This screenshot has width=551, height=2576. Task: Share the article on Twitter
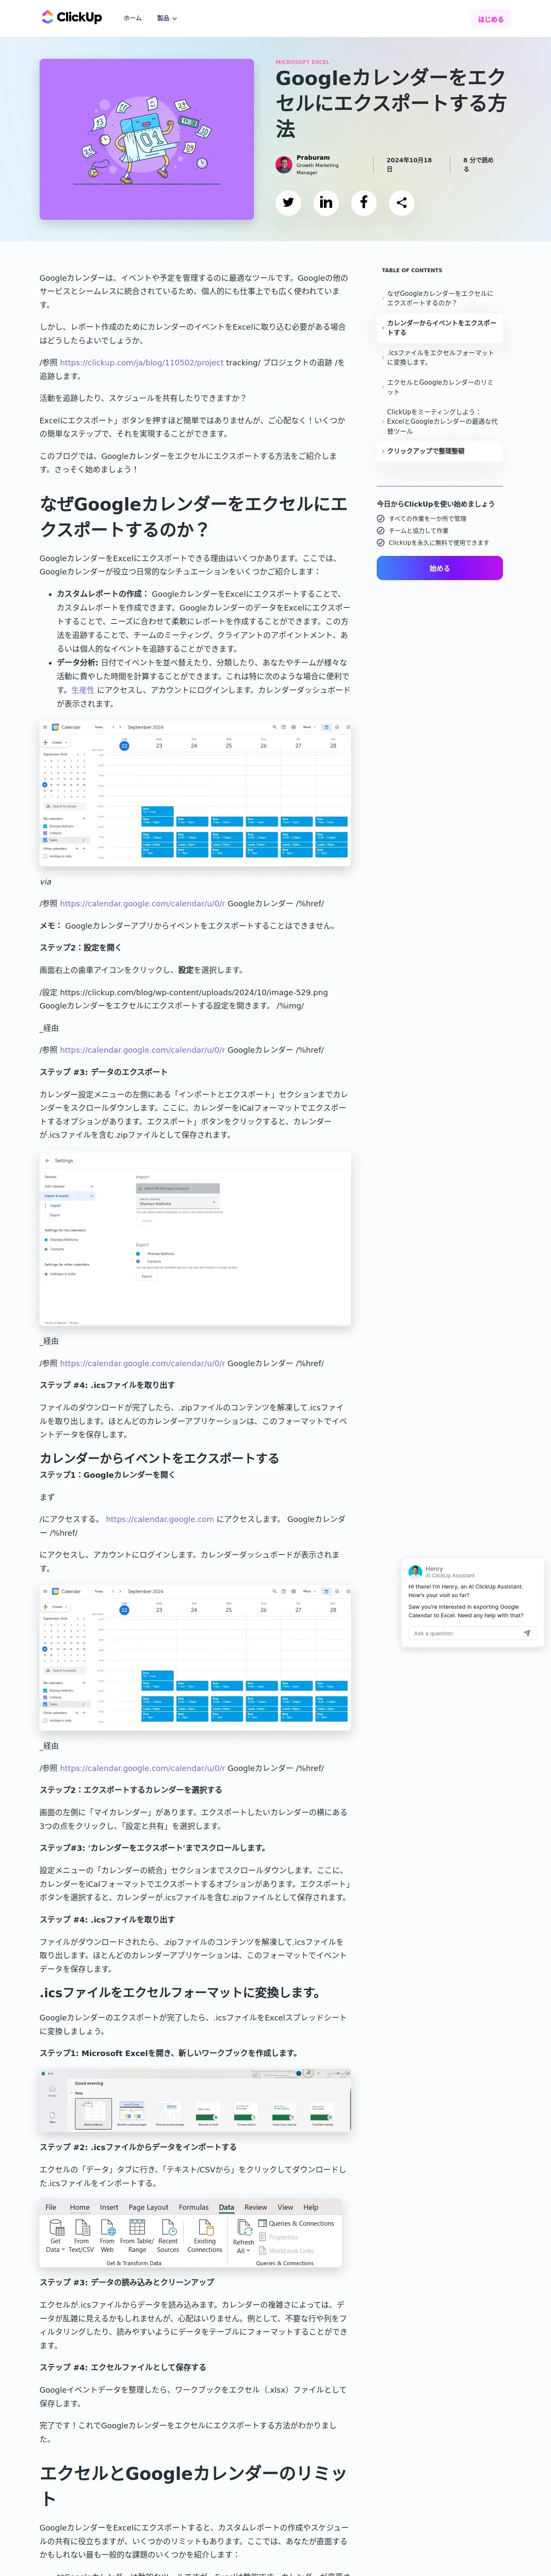(288, 203)
